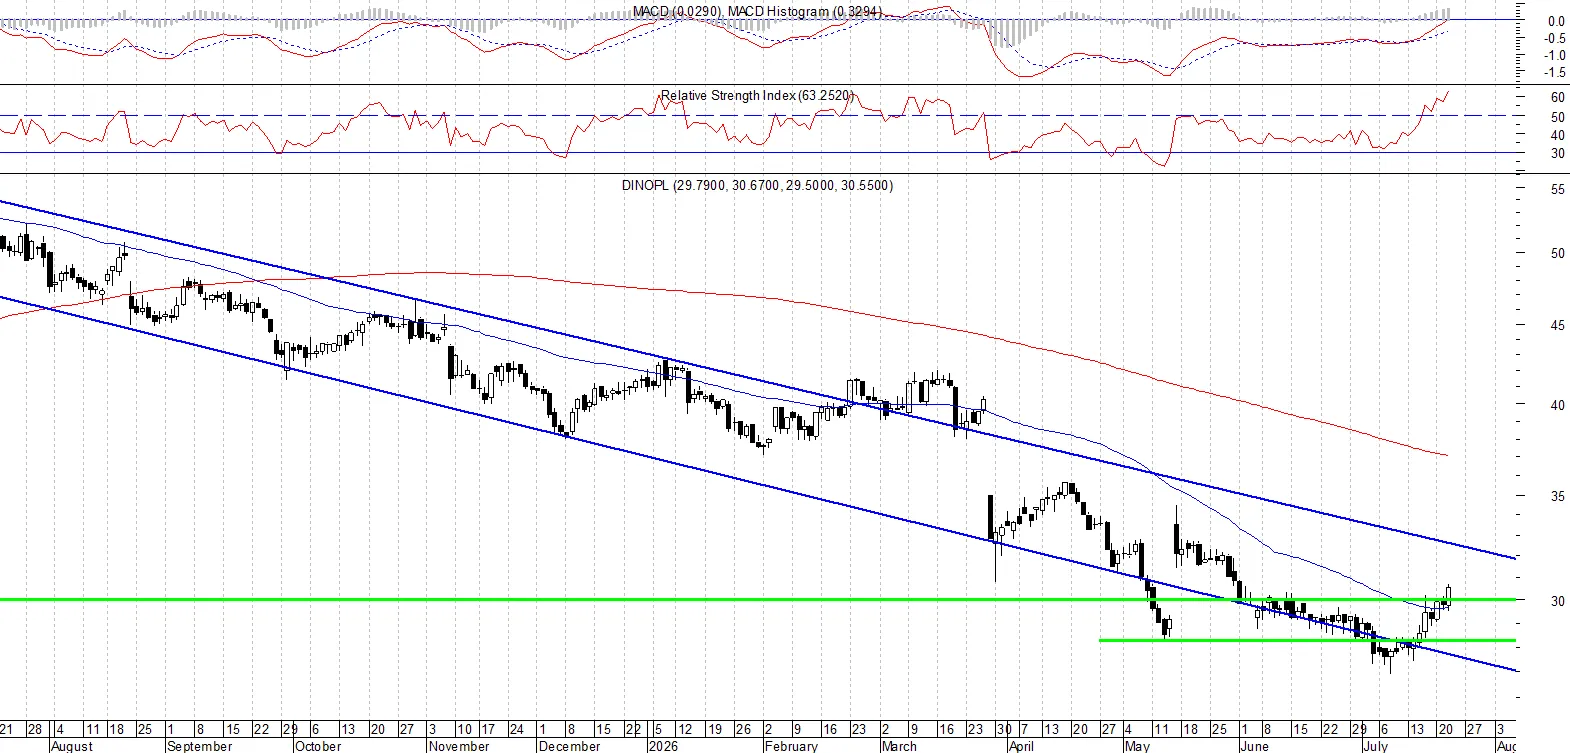
Task: Click the -0.5 value on MACD scale
Action: pyautogui.click(x=1555, y=38)
